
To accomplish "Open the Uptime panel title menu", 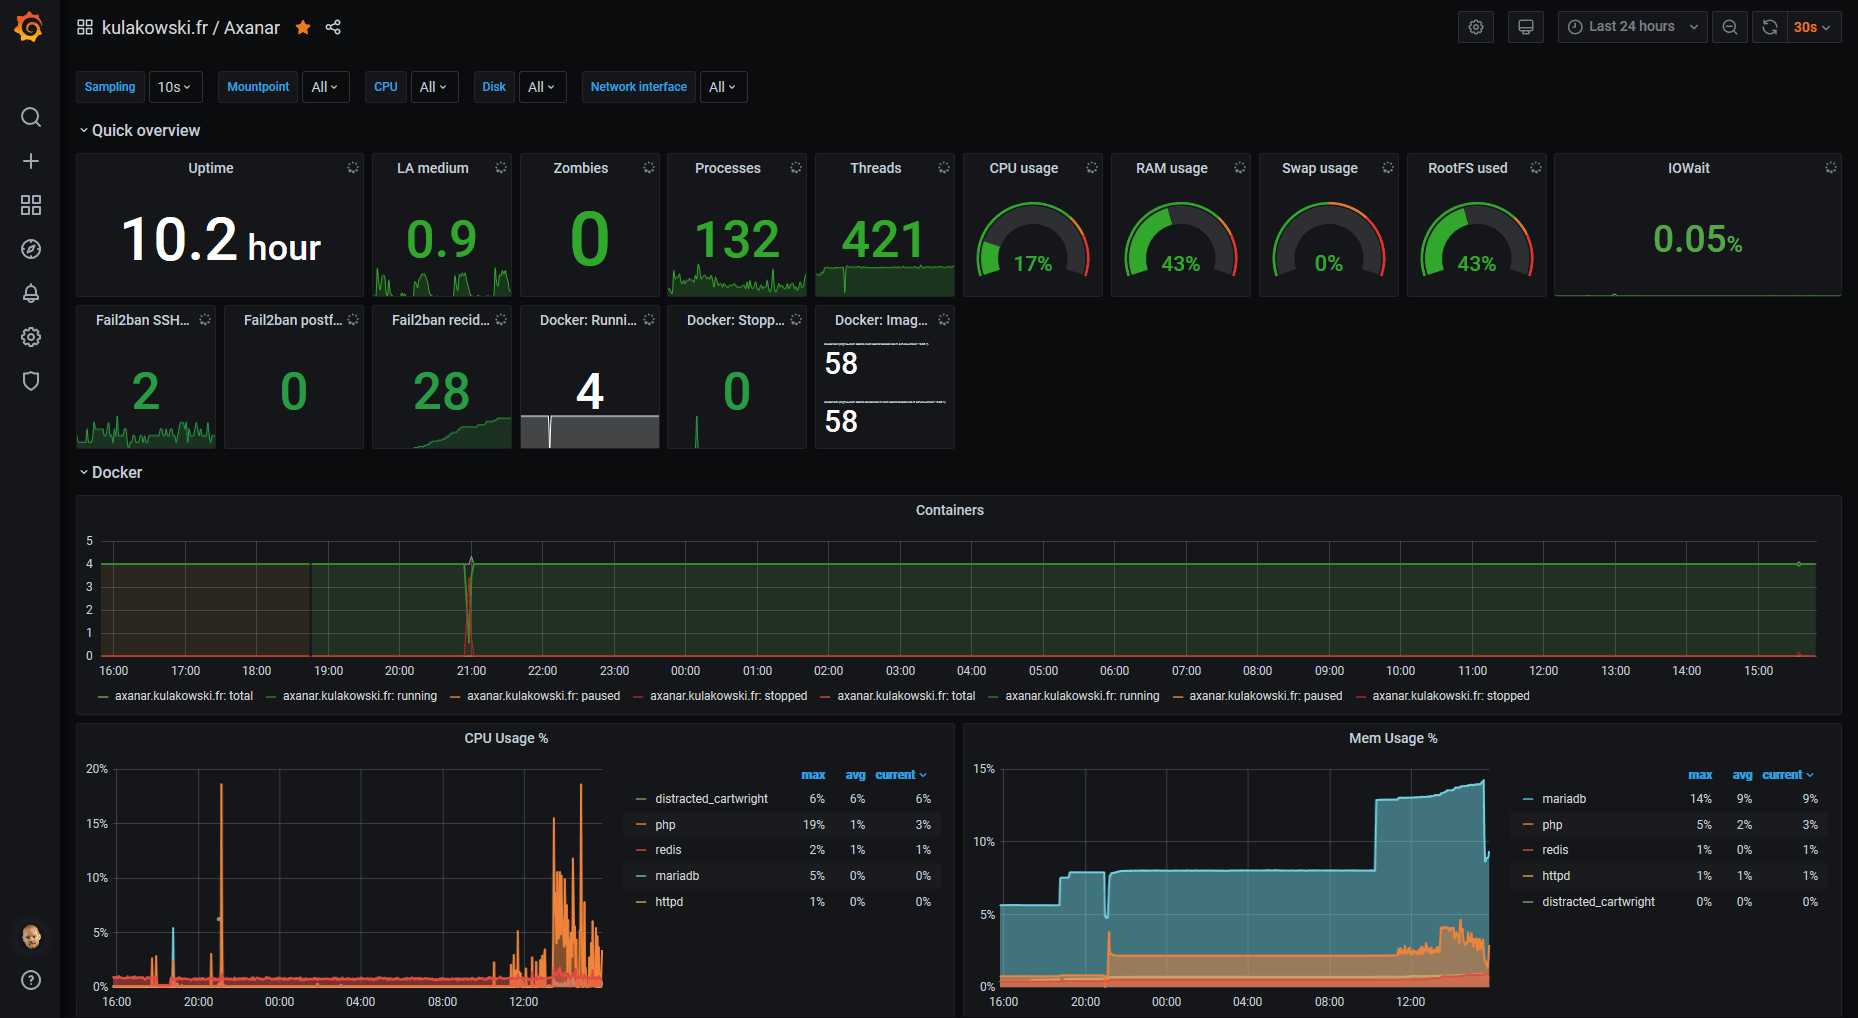I will tap(210, 168).
